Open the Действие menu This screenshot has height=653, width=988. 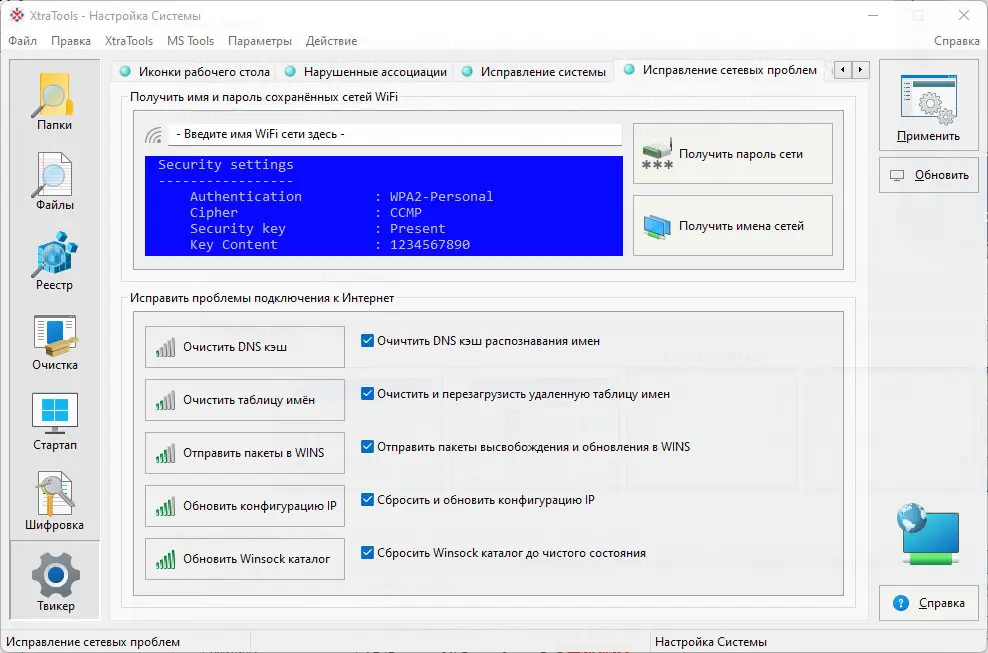pos(331,41)
